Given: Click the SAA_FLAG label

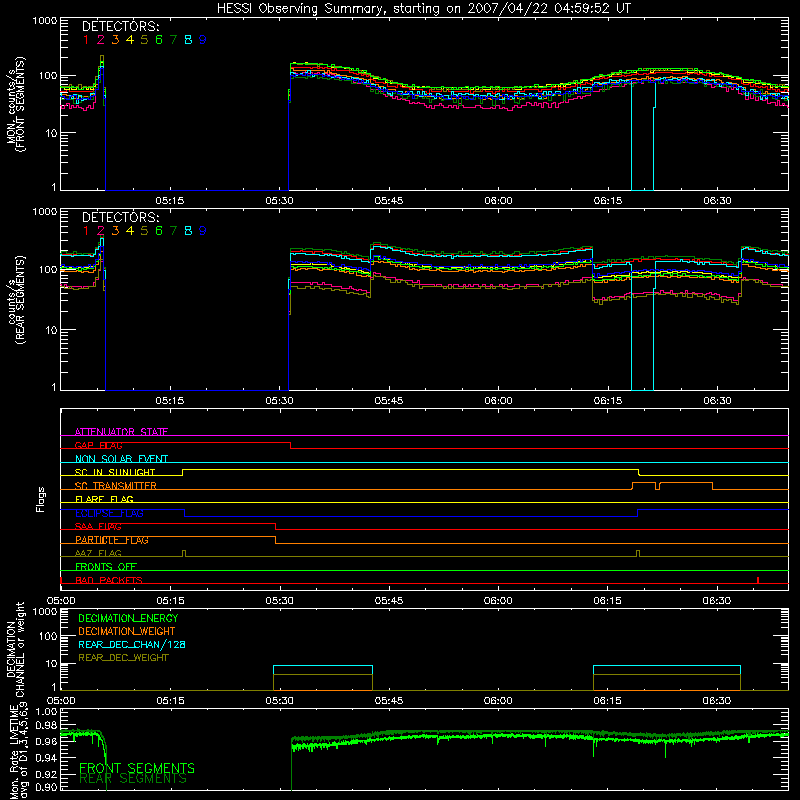Looking at the screenshot, I should point(98,527).
